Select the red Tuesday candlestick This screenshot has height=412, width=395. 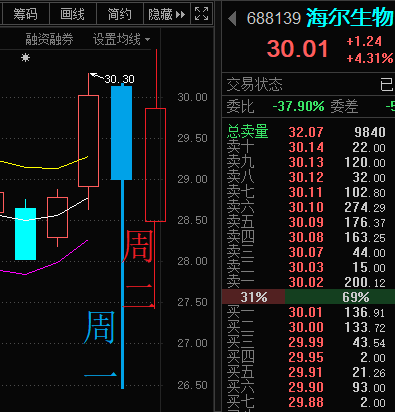[x=156, y=165]
